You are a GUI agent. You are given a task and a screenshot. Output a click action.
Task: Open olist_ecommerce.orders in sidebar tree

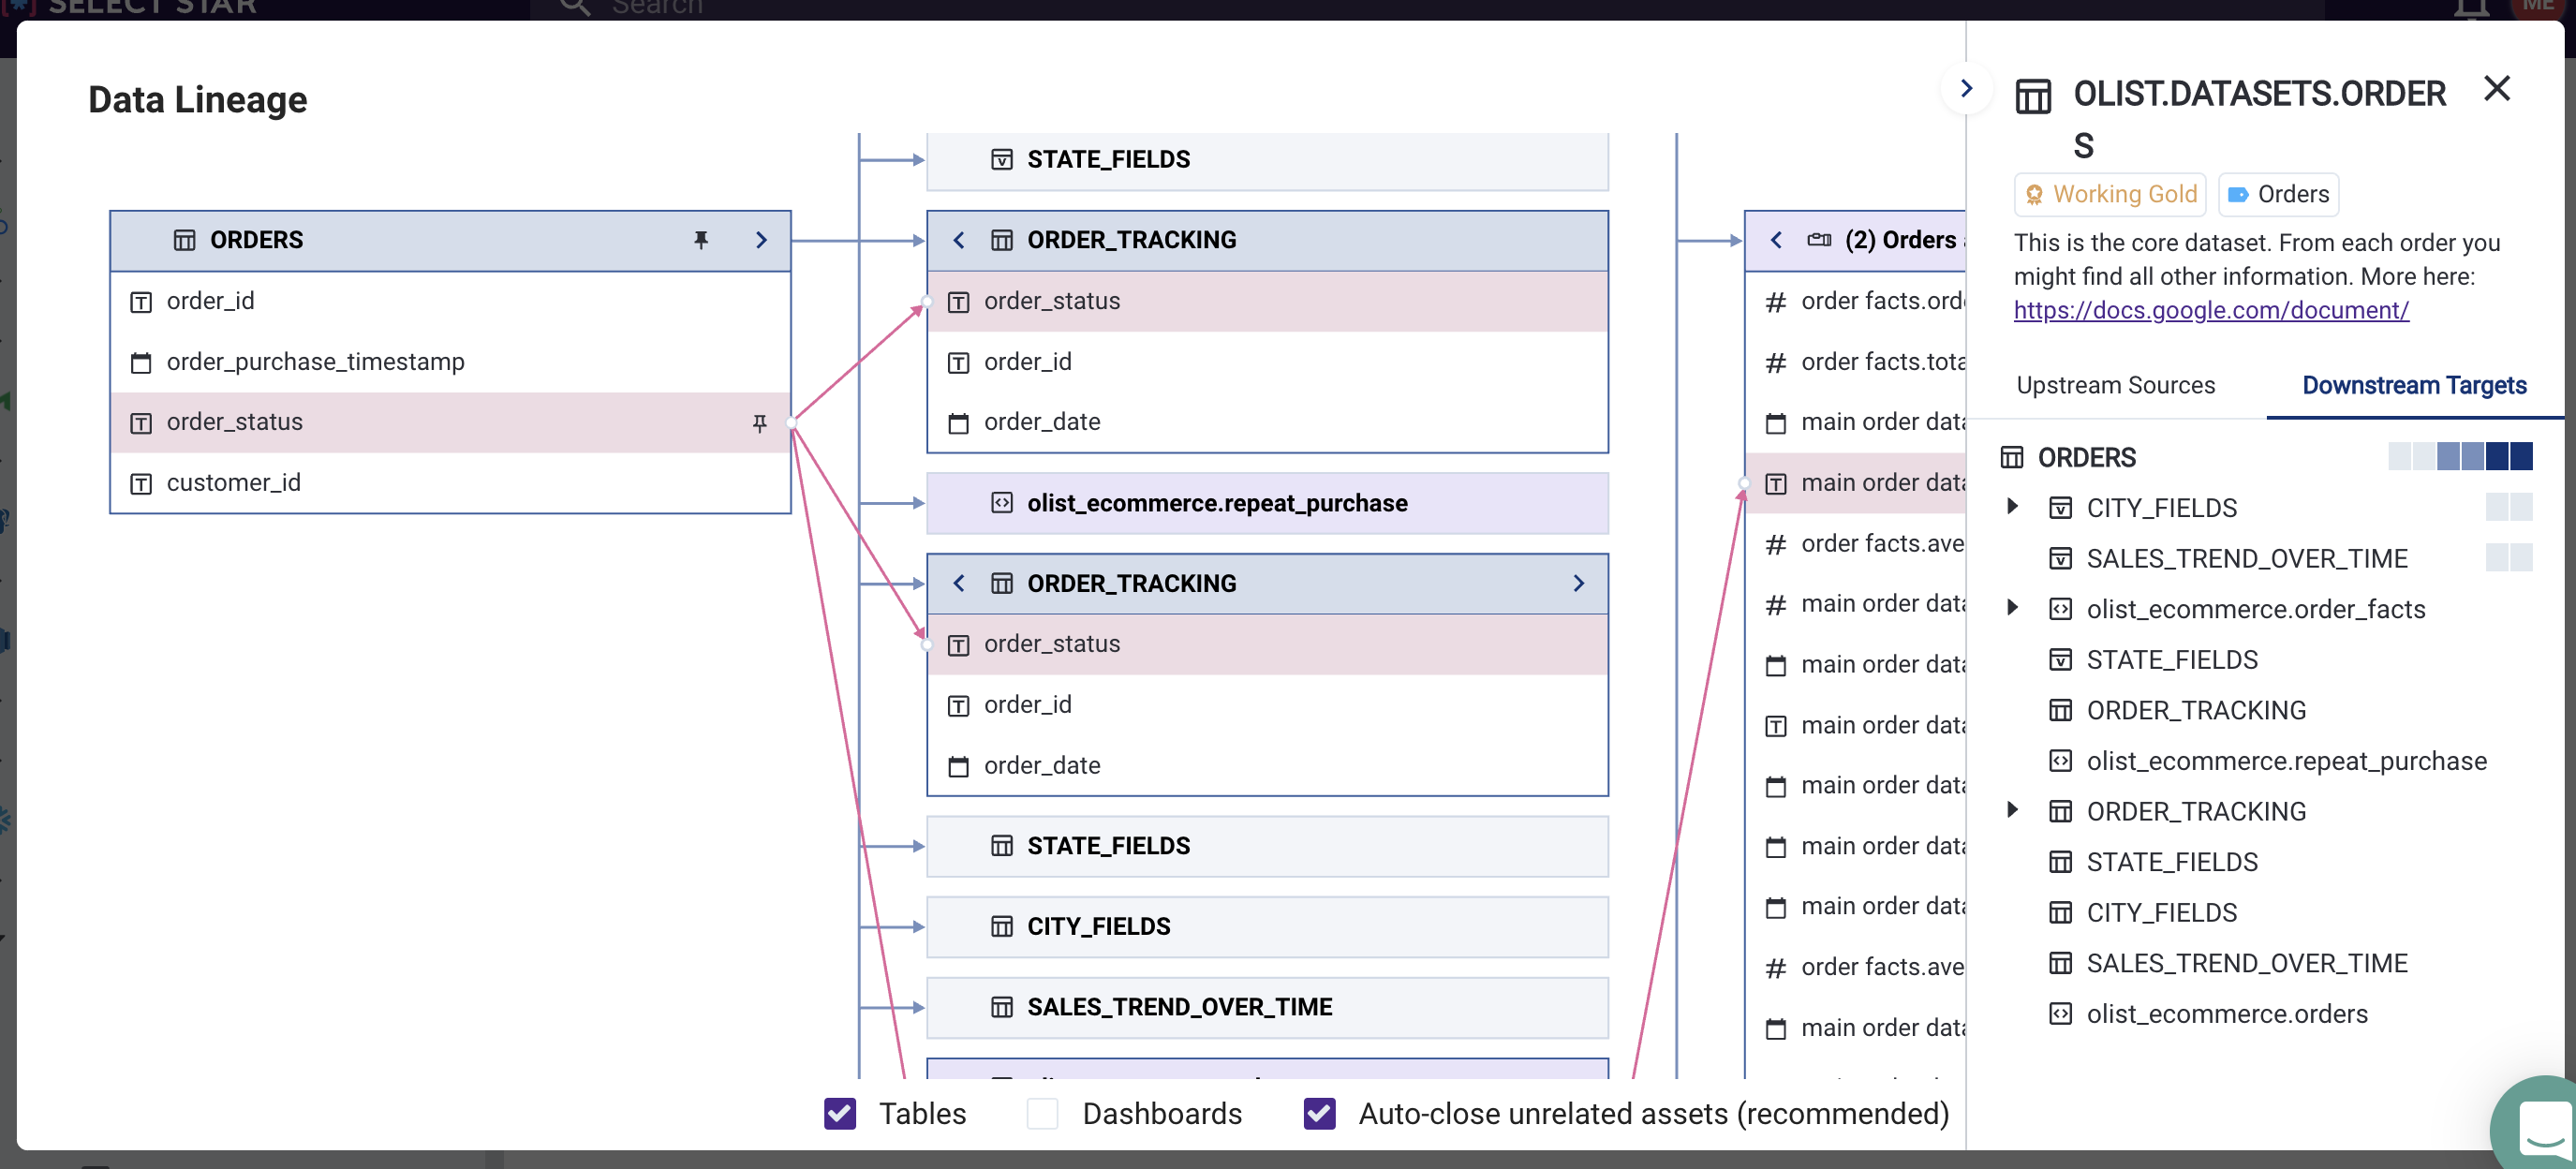tap(2227, 1013)
